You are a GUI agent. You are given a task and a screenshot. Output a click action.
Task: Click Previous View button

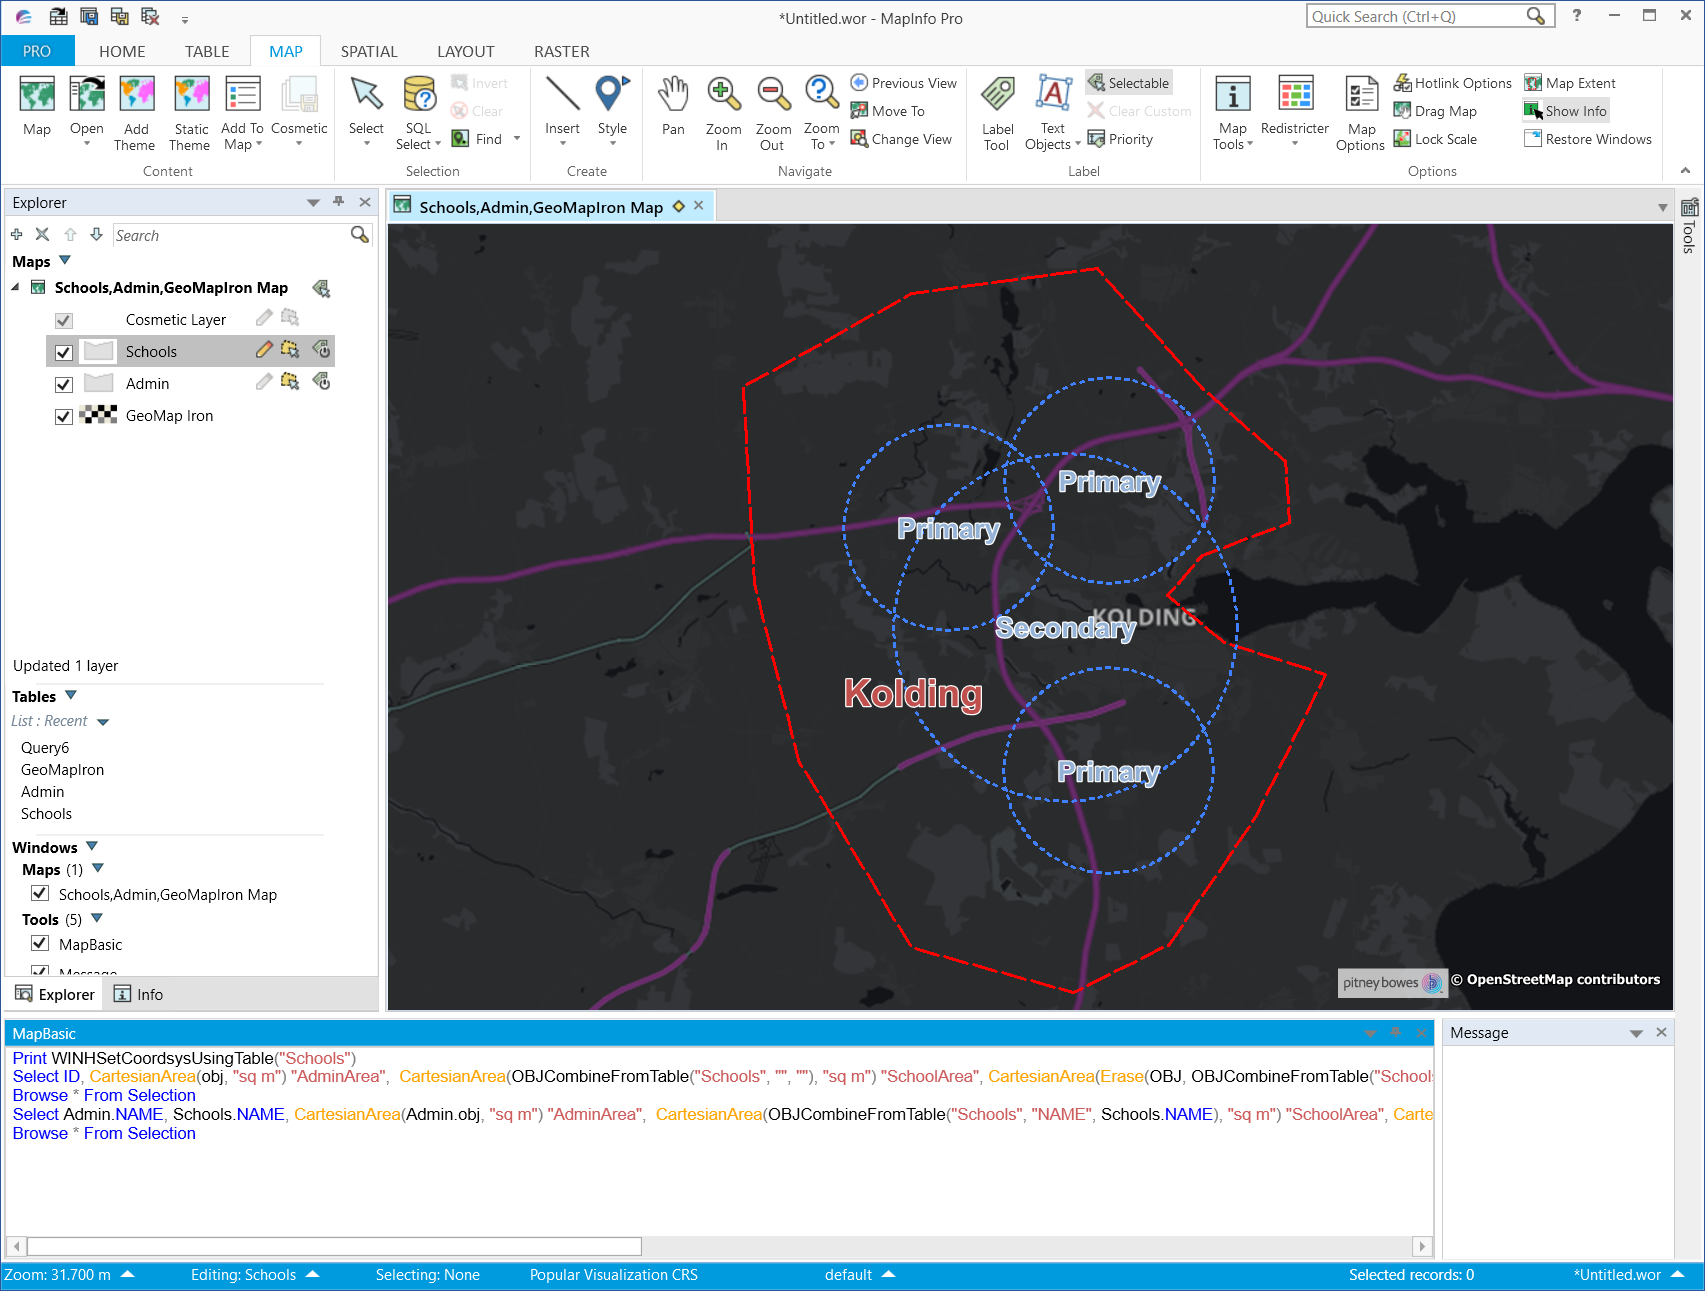904,83
